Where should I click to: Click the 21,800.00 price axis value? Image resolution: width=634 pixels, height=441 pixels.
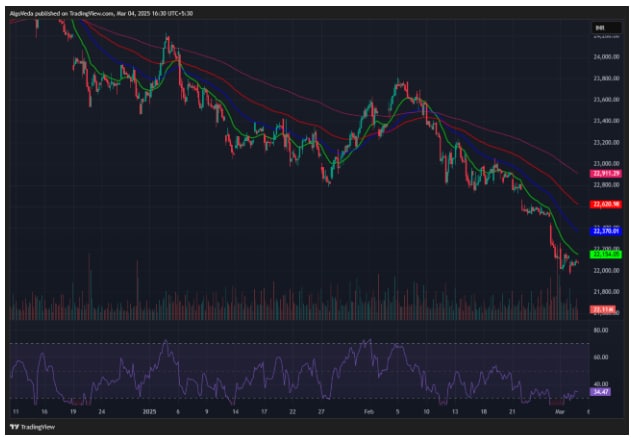pyautogui.click(x=606, y=291)
